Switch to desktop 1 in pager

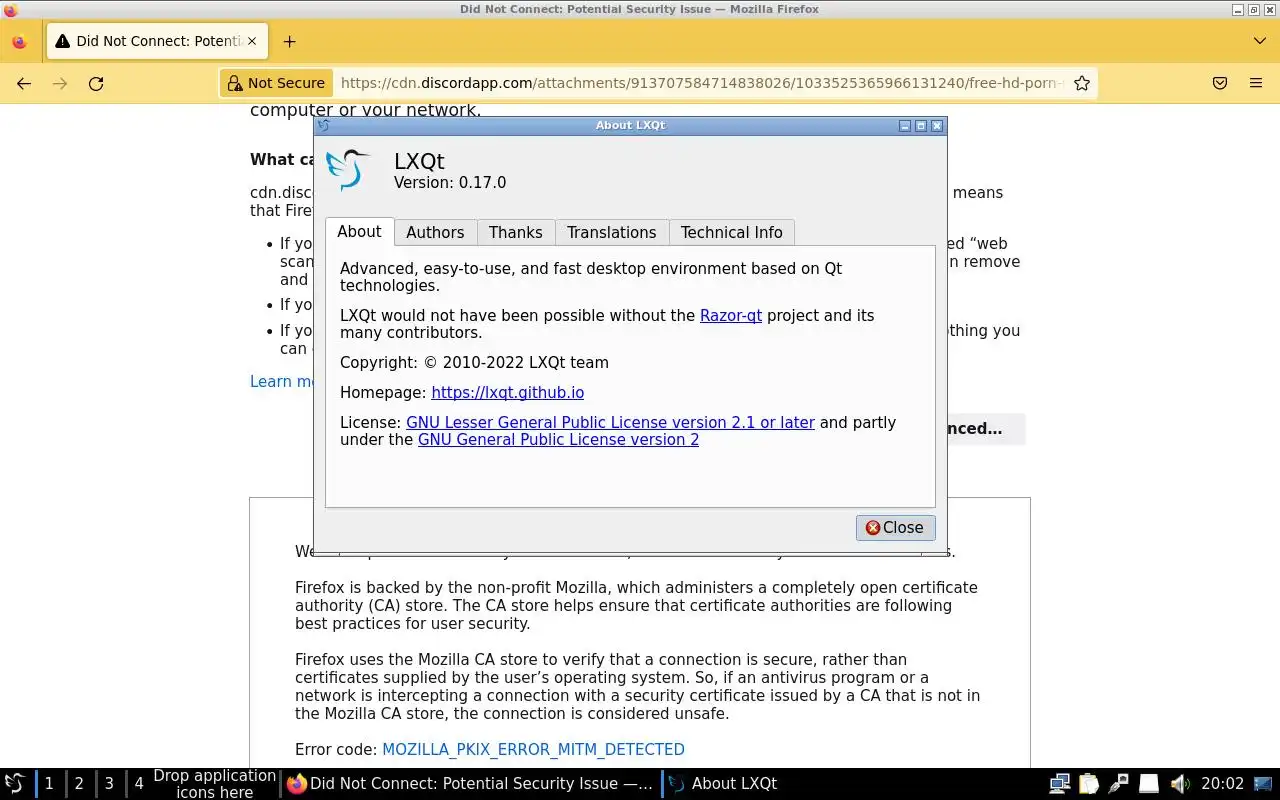[x=49, y=784]
